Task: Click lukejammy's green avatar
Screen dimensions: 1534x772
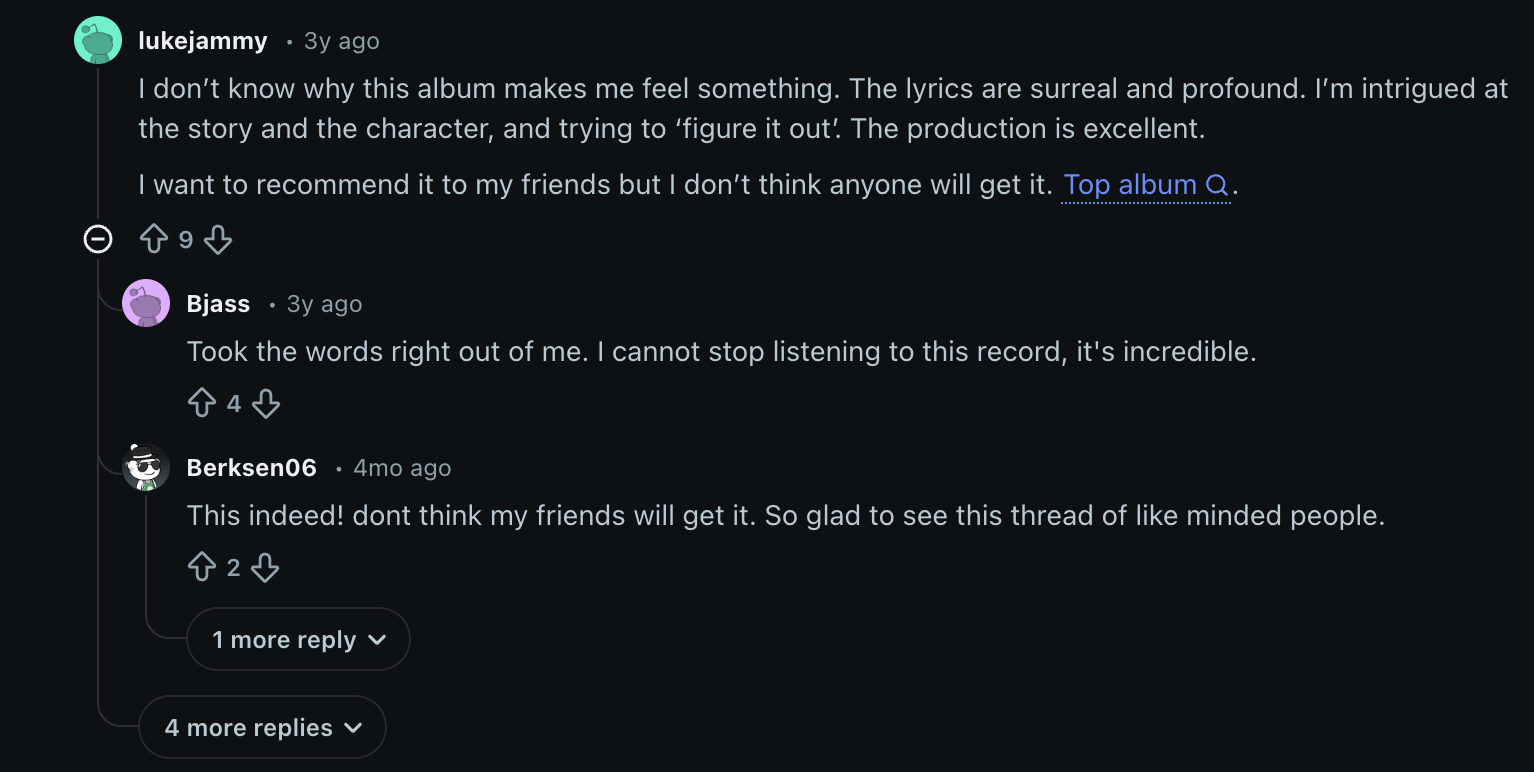Action: pyautogui.click(x=98, y=41)
